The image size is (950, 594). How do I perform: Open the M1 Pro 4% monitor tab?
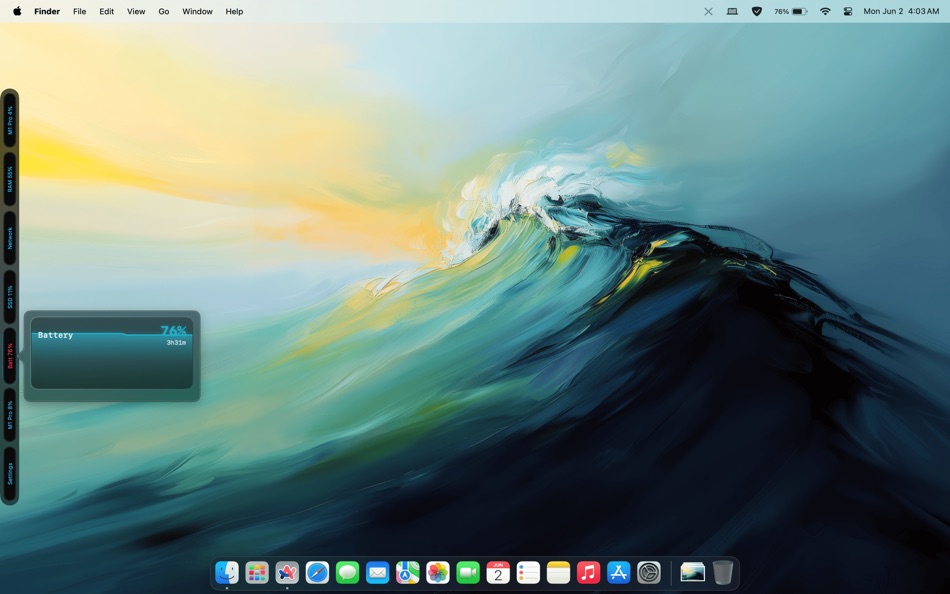(10, 120)
